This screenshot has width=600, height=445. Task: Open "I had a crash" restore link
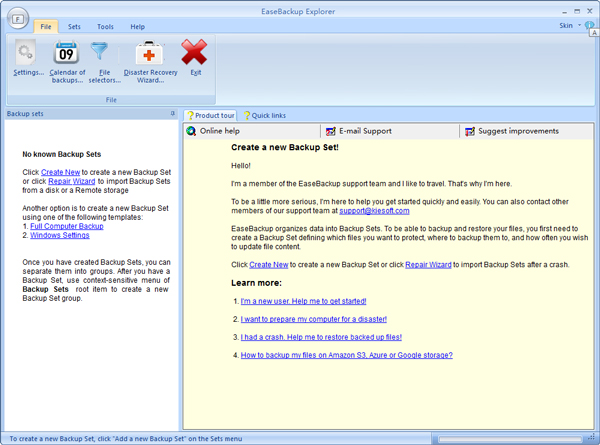coord(321,337)
